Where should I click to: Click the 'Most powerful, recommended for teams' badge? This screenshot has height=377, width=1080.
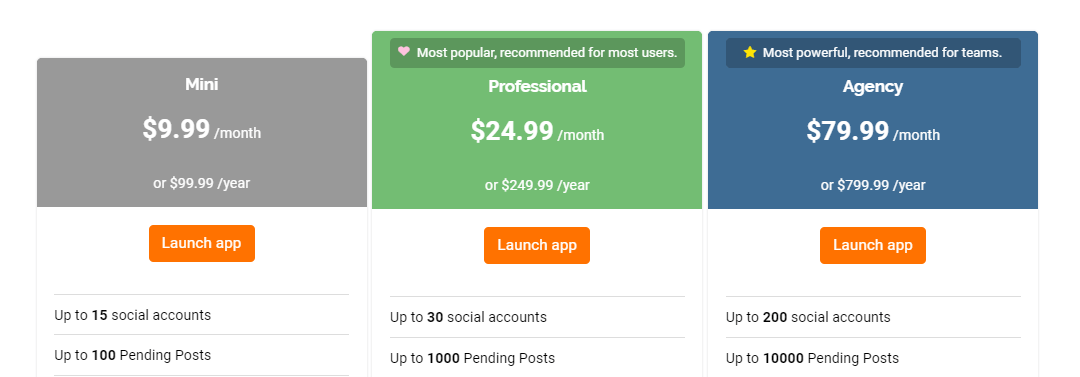click(873, 53)
